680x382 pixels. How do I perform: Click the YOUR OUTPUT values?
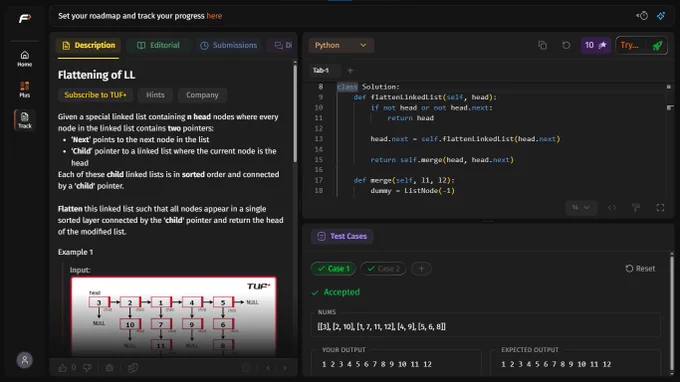click(376, 364)
